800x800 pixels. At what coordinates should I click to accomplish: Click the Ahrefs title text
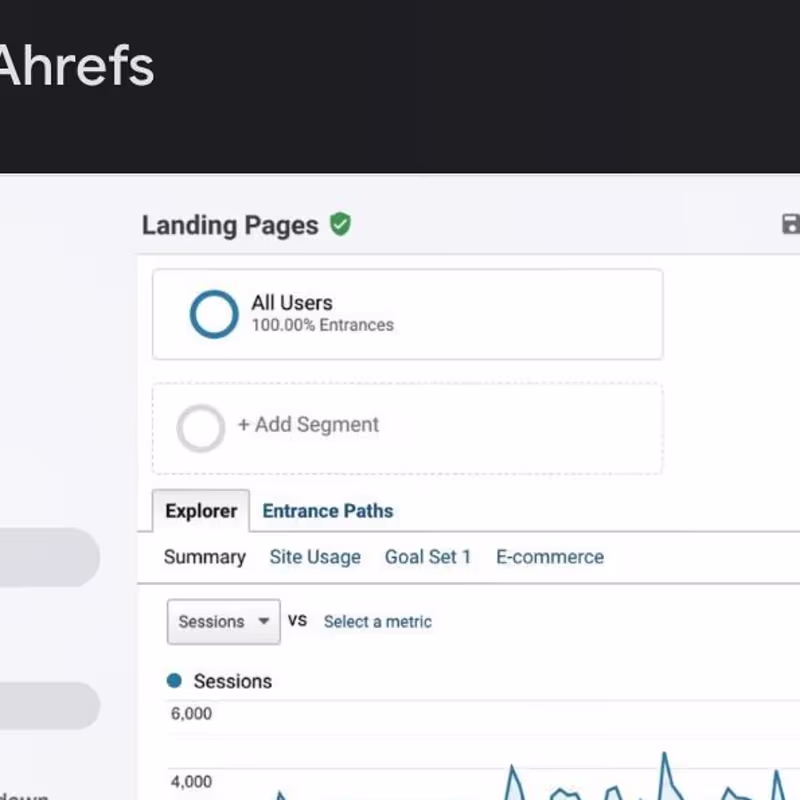pos(77,66)
